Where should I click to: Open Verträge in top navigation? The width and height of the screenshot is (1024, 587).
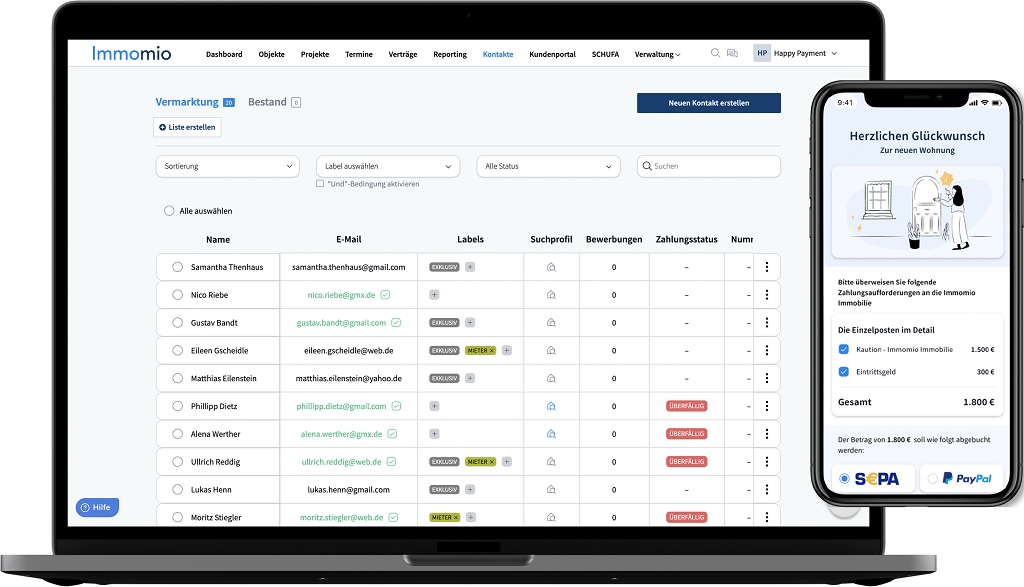[403, 54]
